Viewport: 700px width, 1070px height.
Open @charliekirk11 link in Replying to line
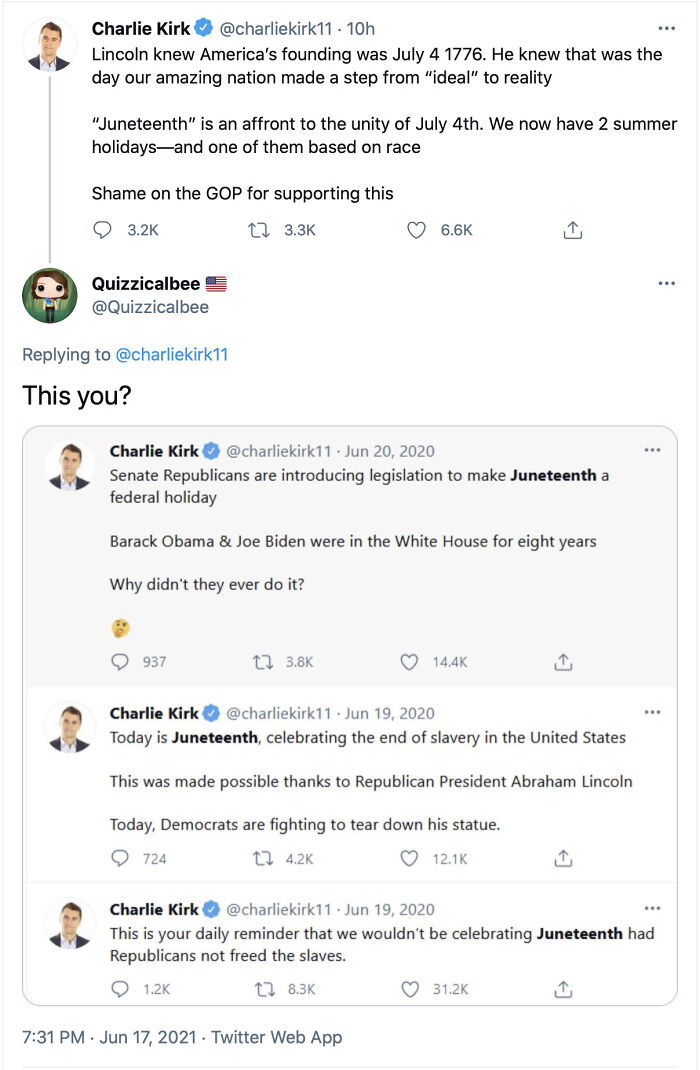click(x=172, y=354)
